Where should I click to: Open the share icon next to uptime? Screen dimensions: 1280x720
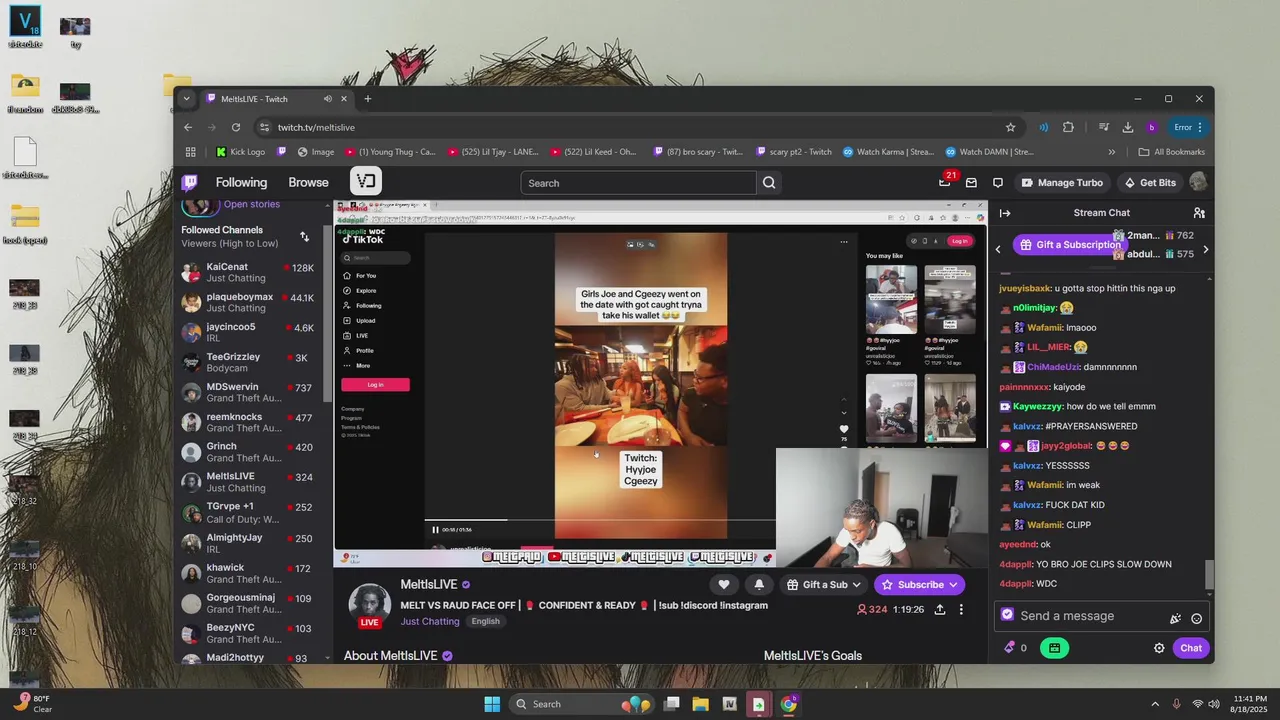pos(940,609)
